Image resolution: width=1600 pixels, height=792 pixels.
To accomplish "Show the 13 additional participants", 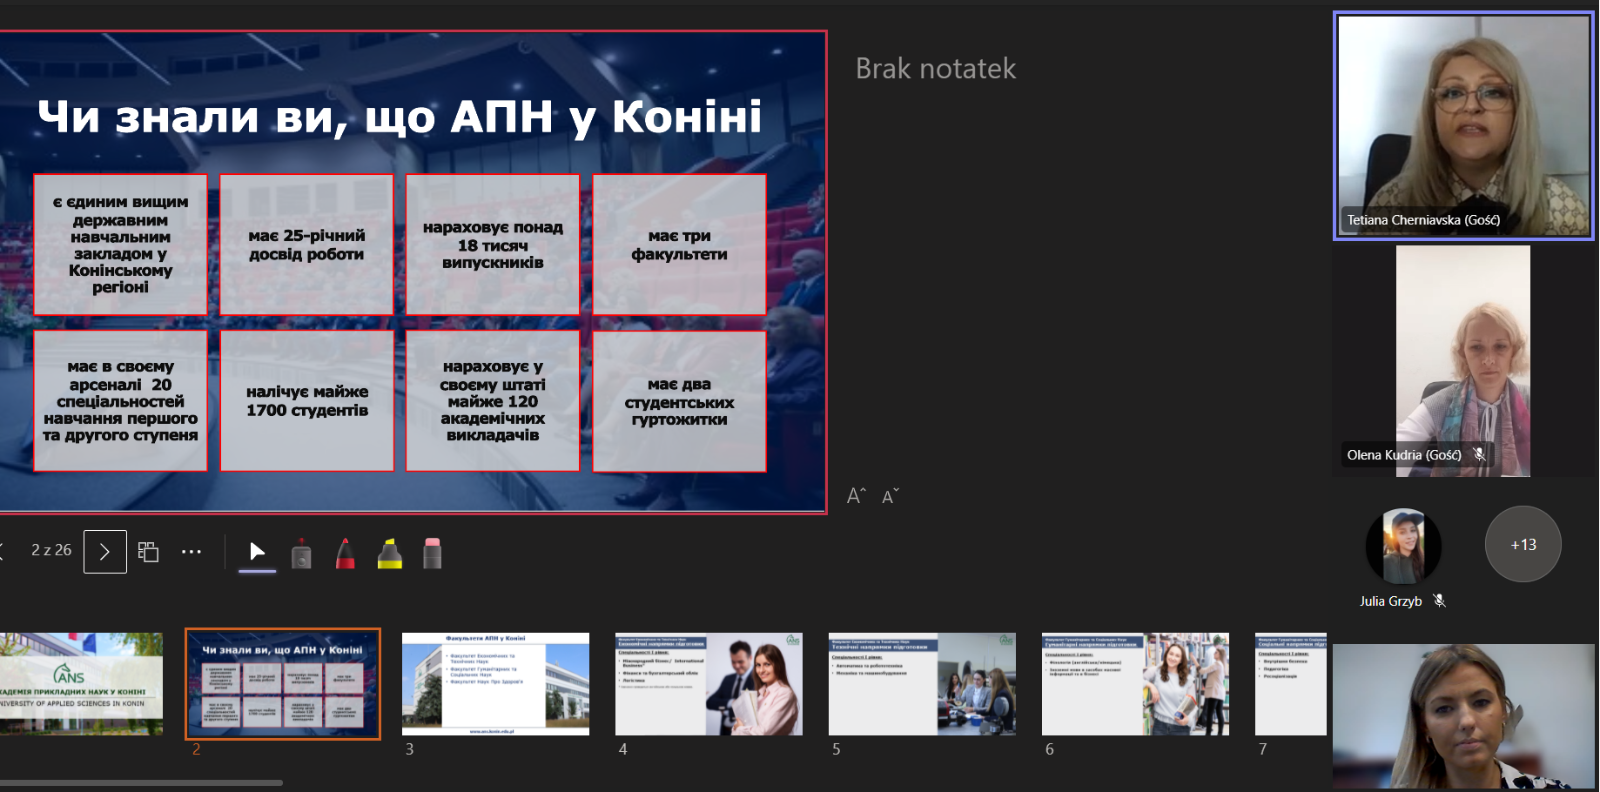I will [1523, 545].
